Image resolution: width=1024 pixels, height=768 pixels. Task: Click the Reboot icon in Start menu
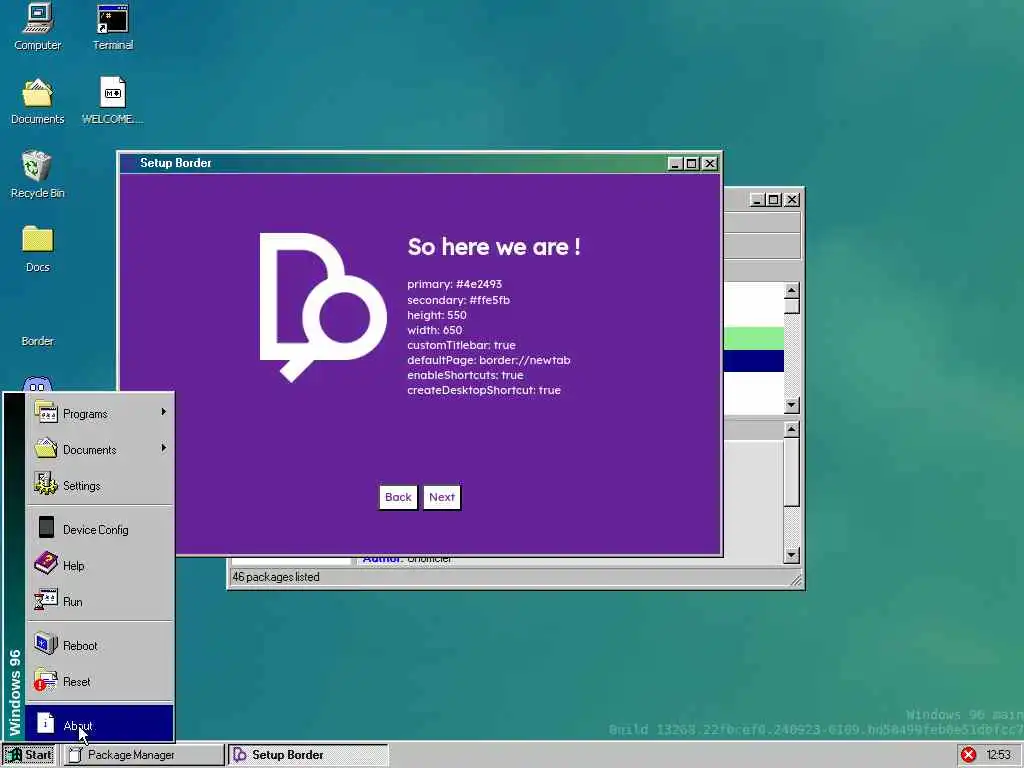tap(46, 644)
